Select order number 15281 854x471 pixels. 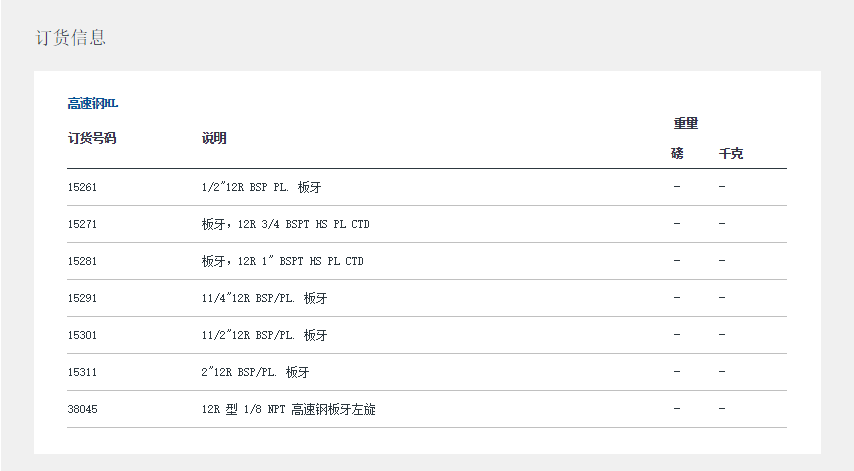pyautogui.click(x=82, y=261)
